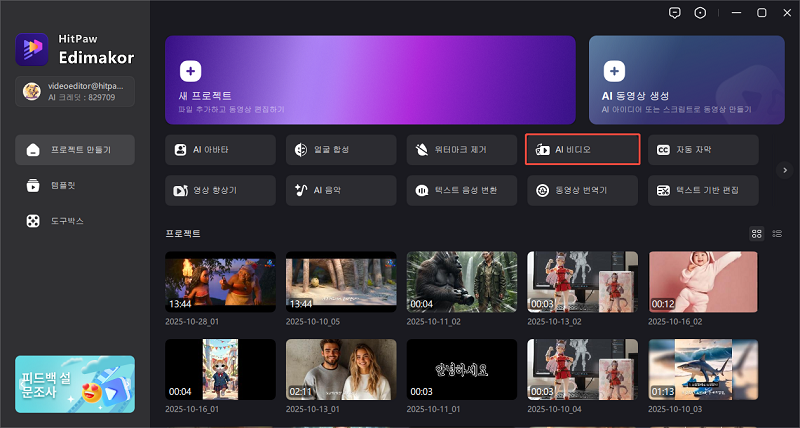Click the AI 음악 note icon
The height and width of the screenshot is (428, 800).
(301, 190)
